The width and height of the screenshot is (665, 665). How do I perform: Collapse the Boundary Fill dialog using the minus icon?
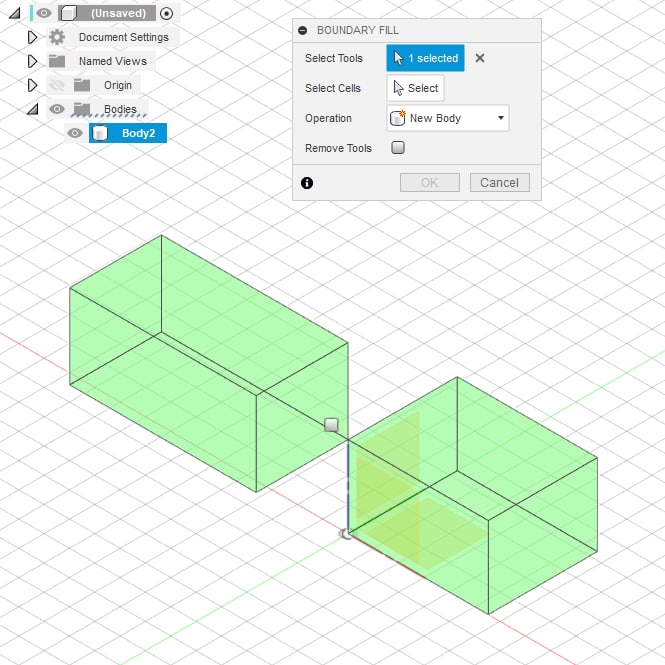(x=302, y=31)
